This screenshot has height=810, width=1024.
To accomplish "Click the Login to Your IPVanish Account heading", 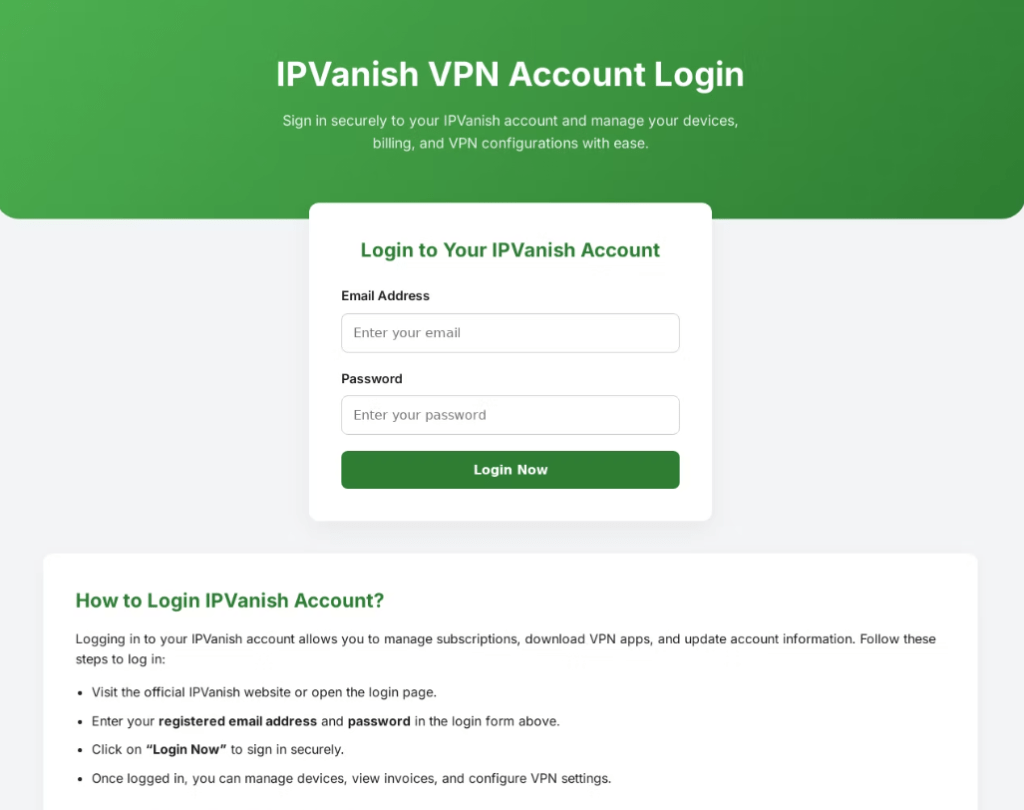I will coord(510,250).
